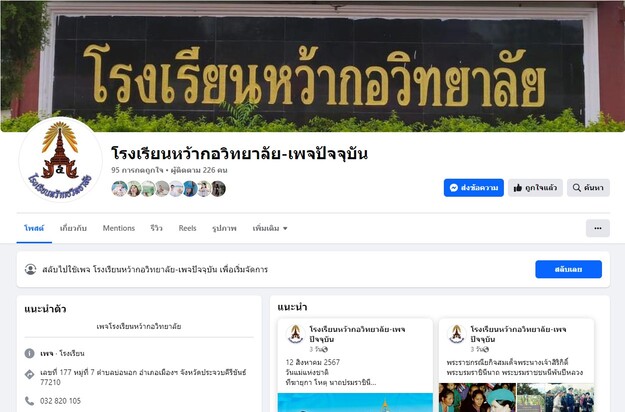Click the info icon beside เพจ · โรงเรียน
The image size is (625, 412).
point(29,353)
